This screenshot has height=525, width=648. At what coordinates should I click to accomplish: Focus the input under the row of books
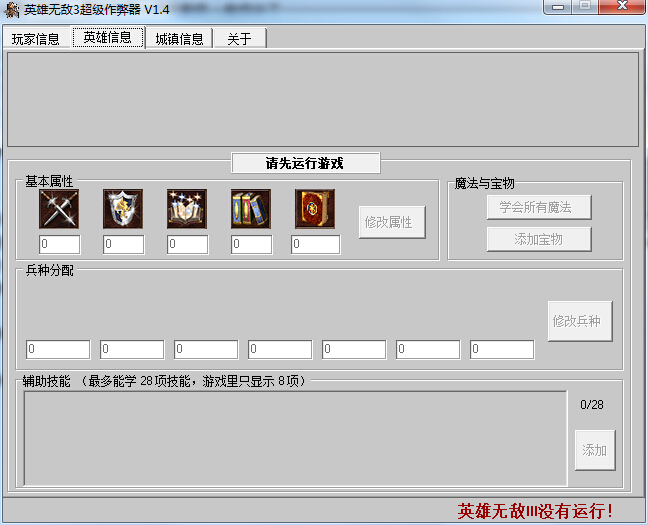(x=252, y=244)
